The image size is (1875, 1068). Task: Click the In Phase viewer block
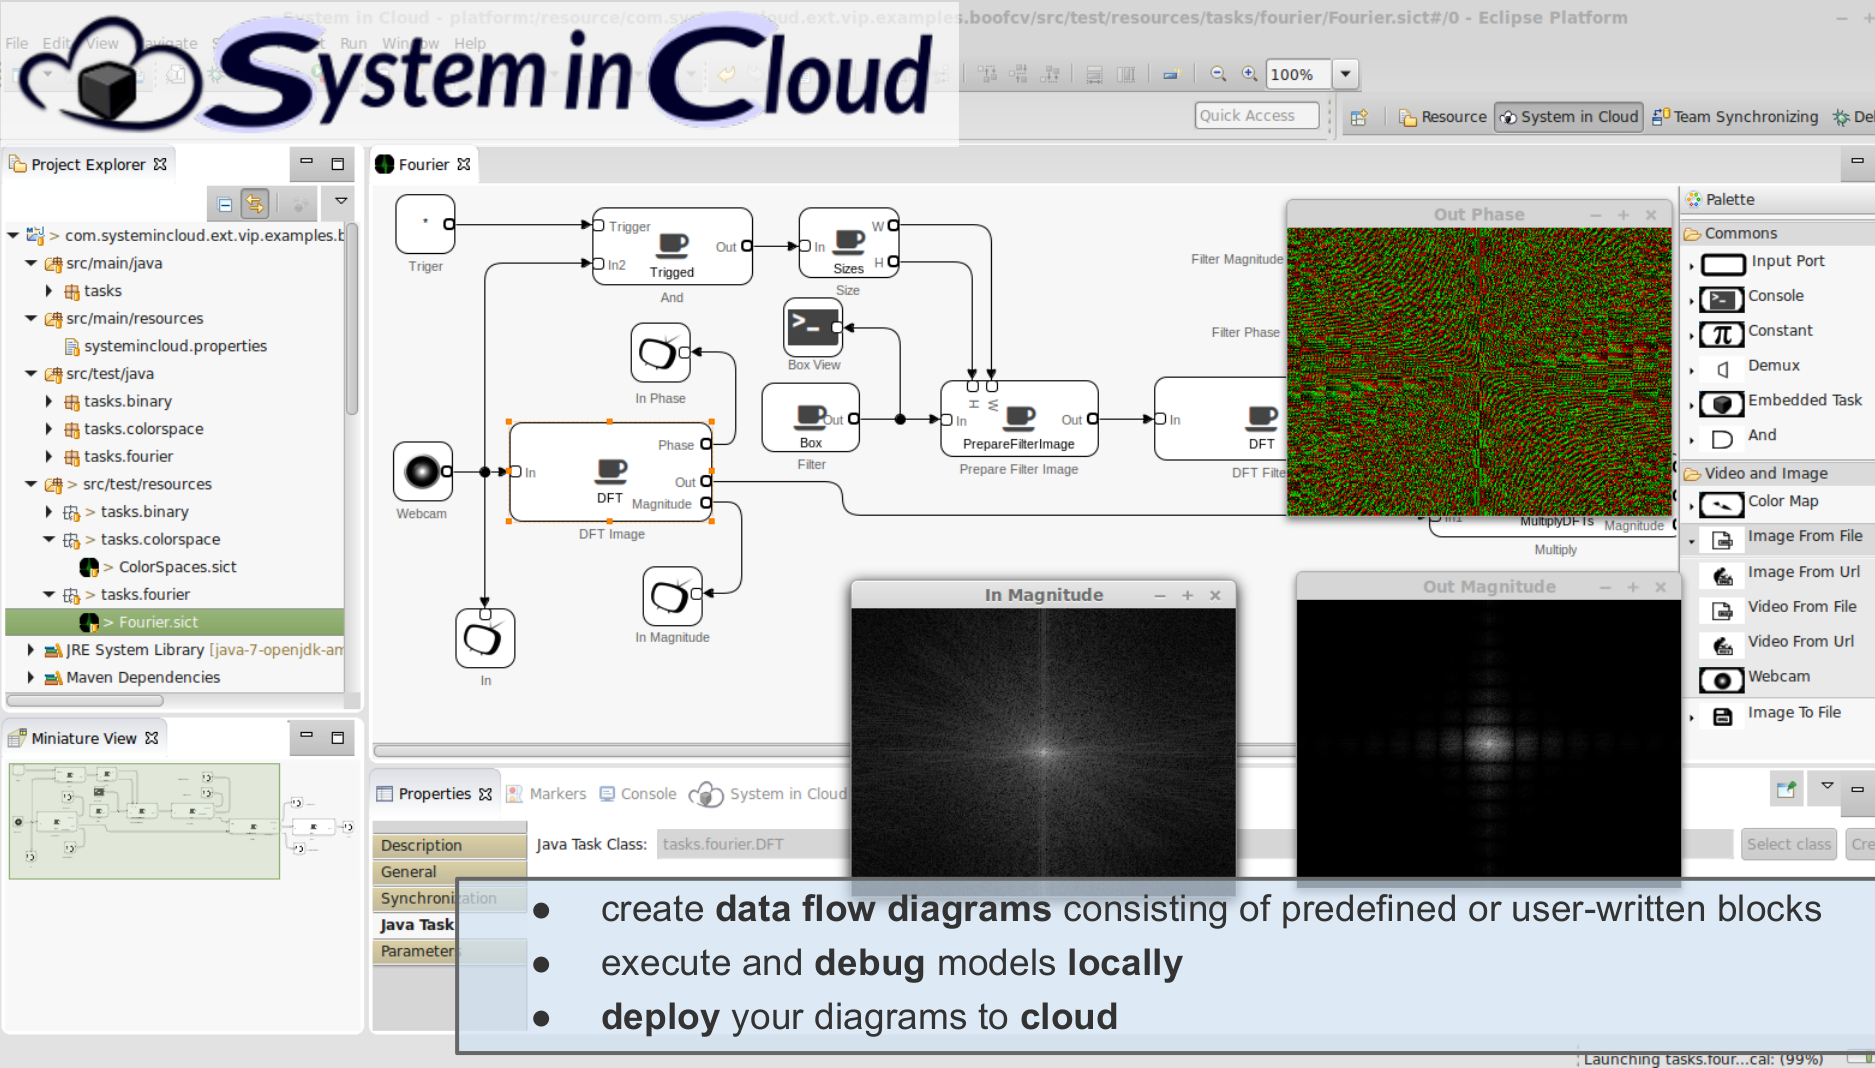(660, 352)
